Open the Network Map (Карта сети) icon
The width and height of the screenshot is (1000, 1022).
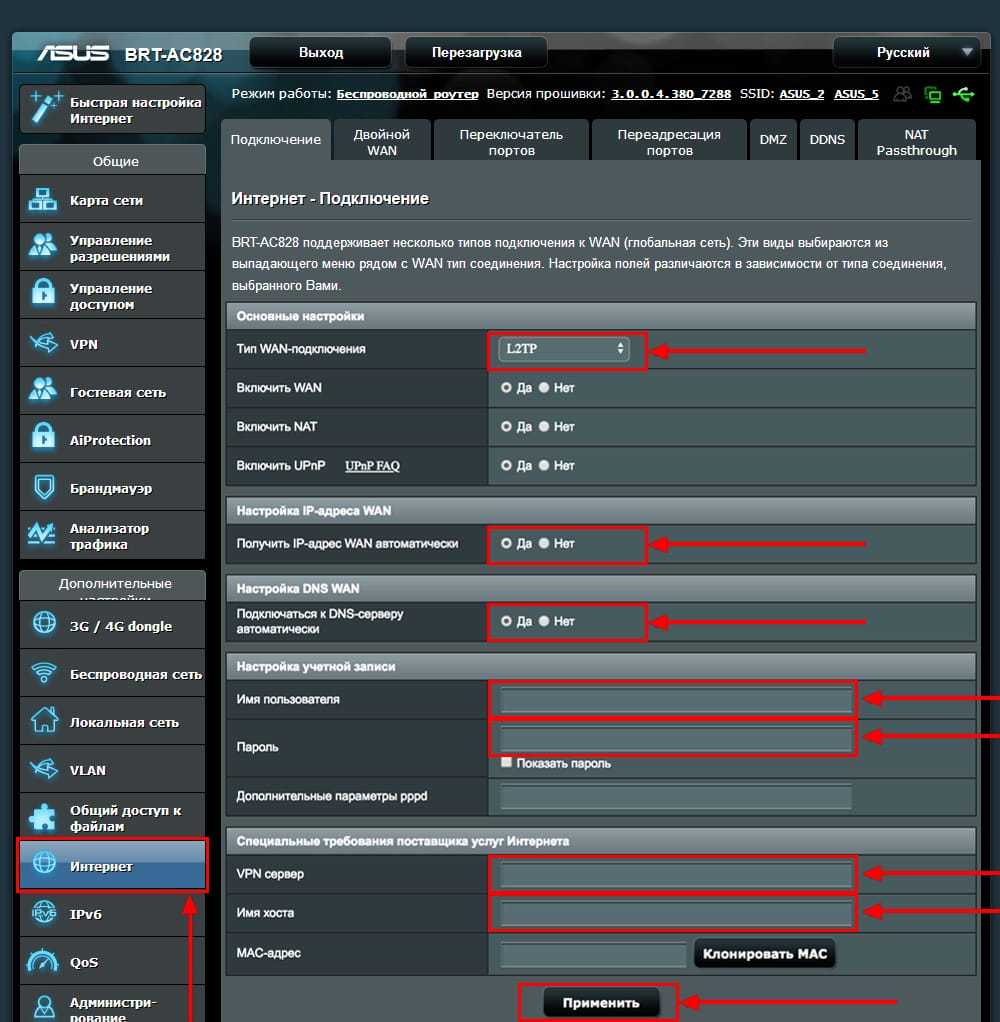point(43,200)
